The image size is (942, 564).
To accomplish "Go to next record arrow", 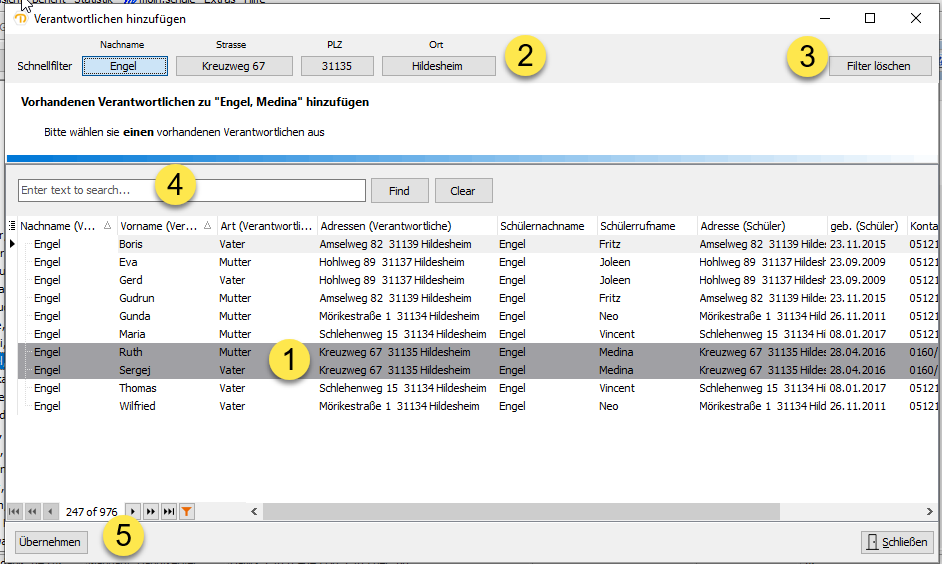I will click(133, 511).
